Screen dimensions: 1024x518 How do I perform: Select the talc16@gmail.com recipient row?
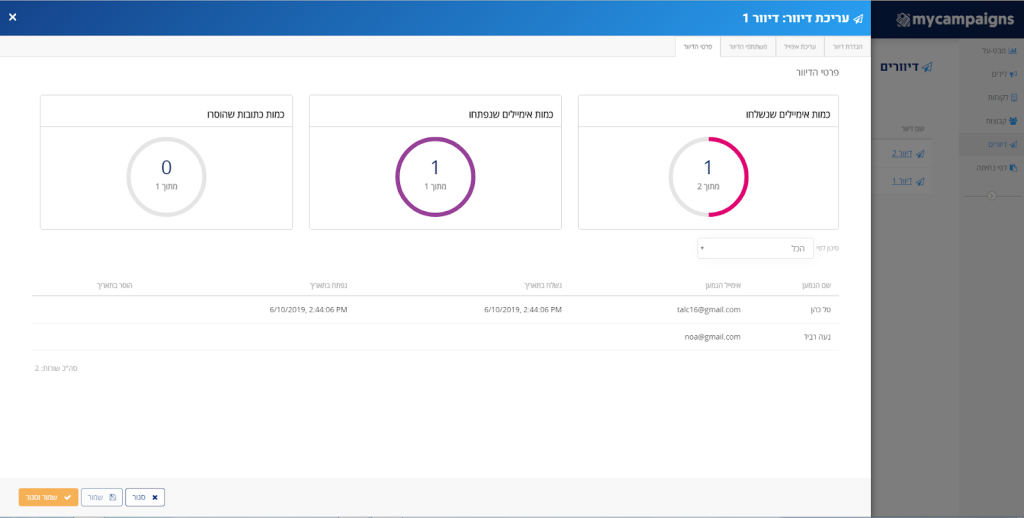435,310
